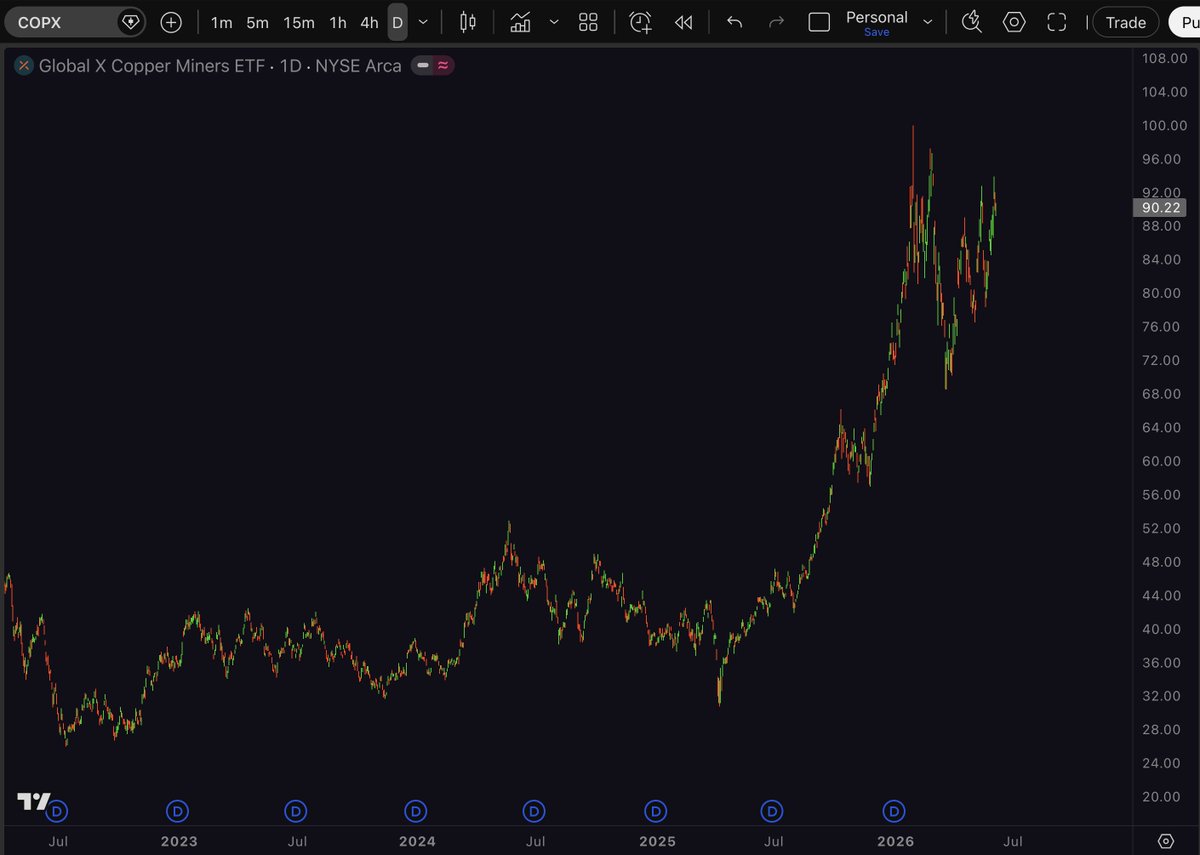Click the dividend D marker below Jul 2025

click(772, 809)
